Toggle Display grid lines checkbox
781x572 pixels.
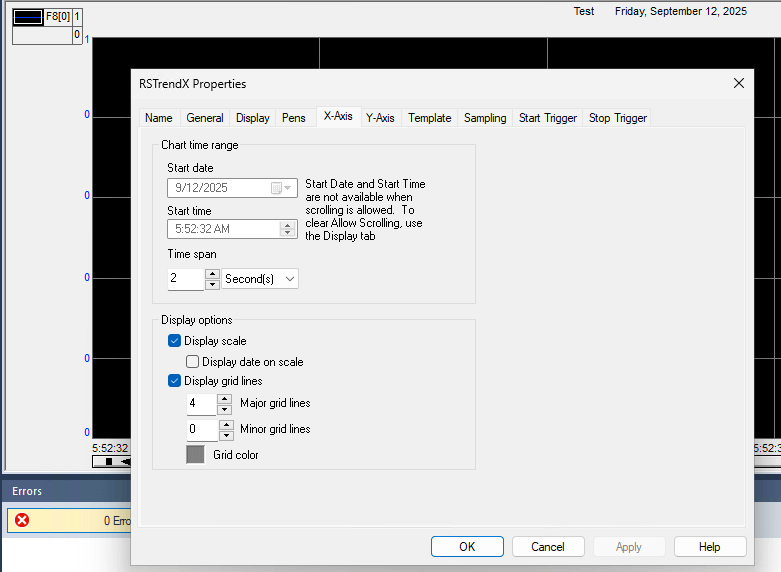(175, 381)
